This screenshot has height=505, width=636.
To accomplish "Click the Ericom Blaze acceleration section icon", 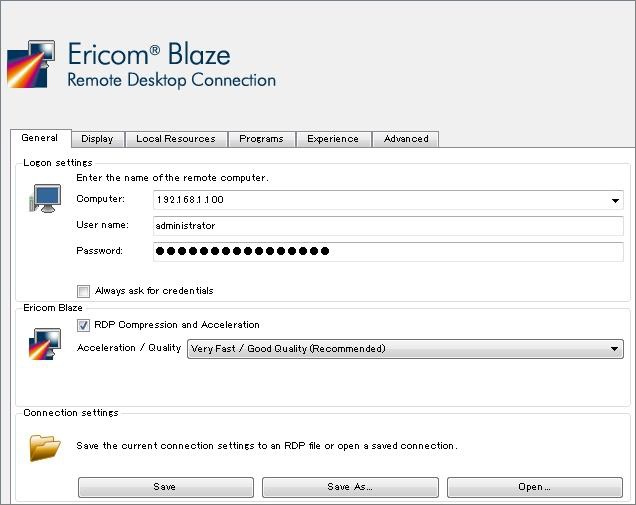I will pyautogui.click(x=44, y=343).
